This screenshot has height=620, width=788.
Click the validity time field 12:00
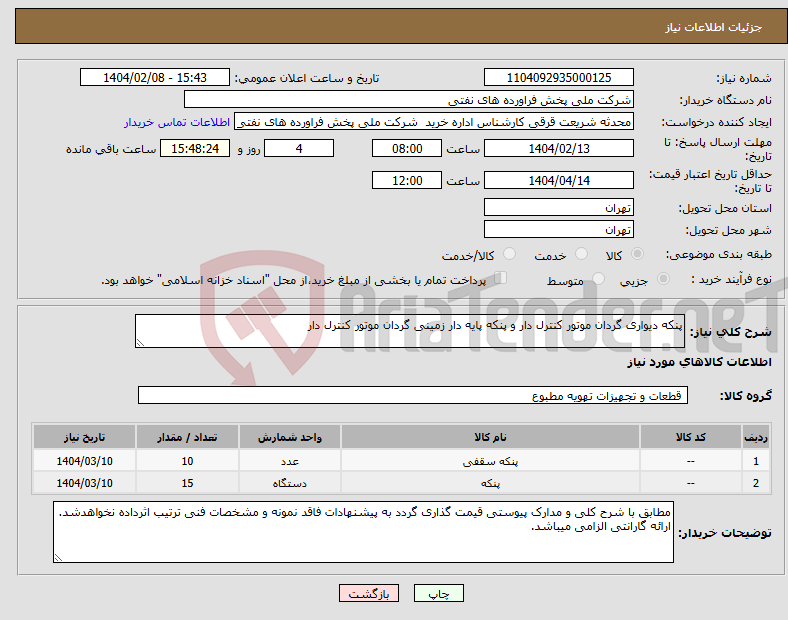tap(407, 180)
